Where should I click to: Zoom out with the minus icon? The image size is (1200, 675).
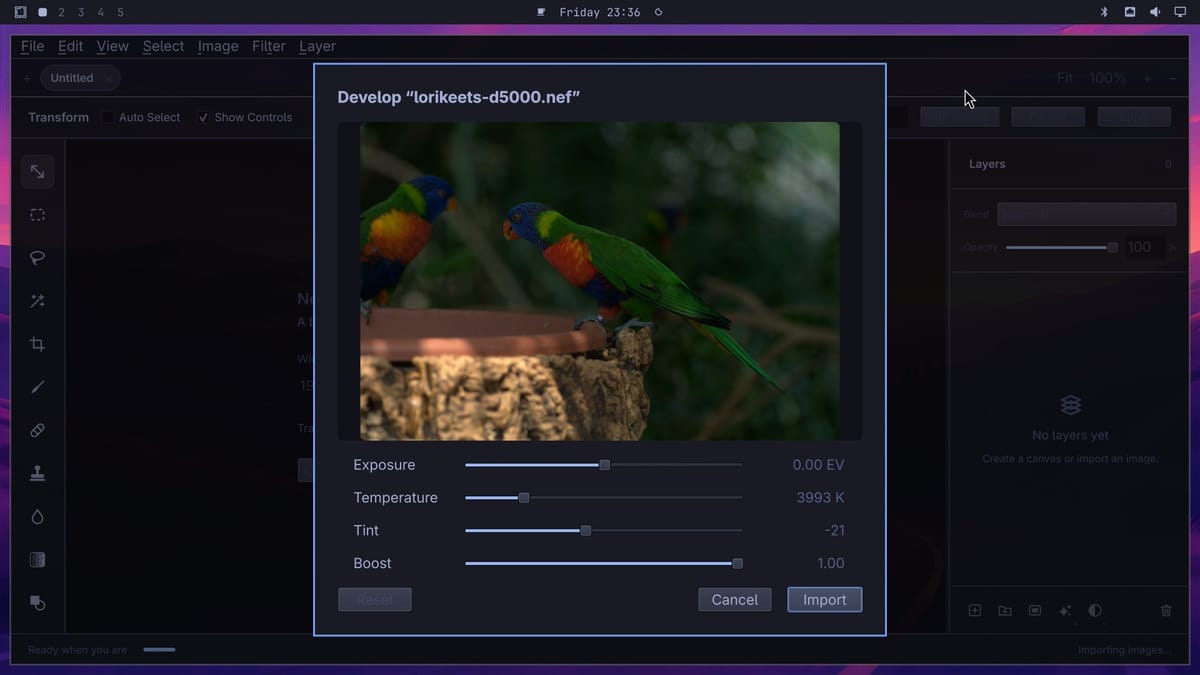coord(1172,78)
